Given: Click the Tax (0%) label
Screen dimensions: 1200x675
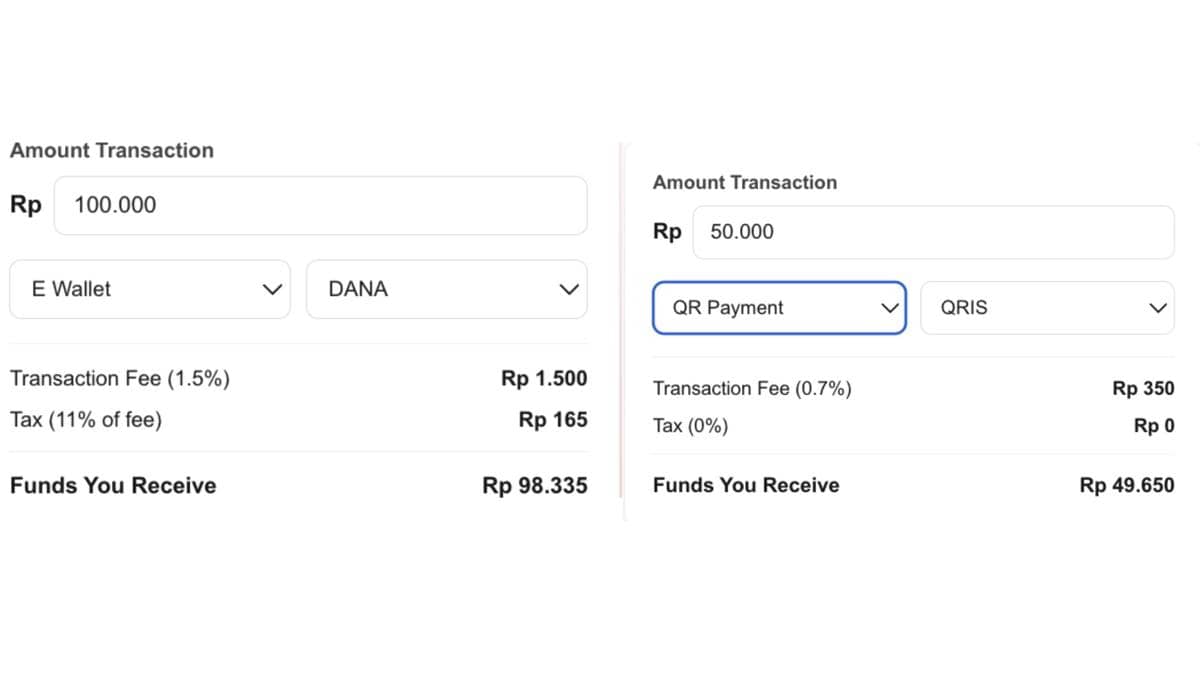Looking at the screenshot, I should [691, 426].
